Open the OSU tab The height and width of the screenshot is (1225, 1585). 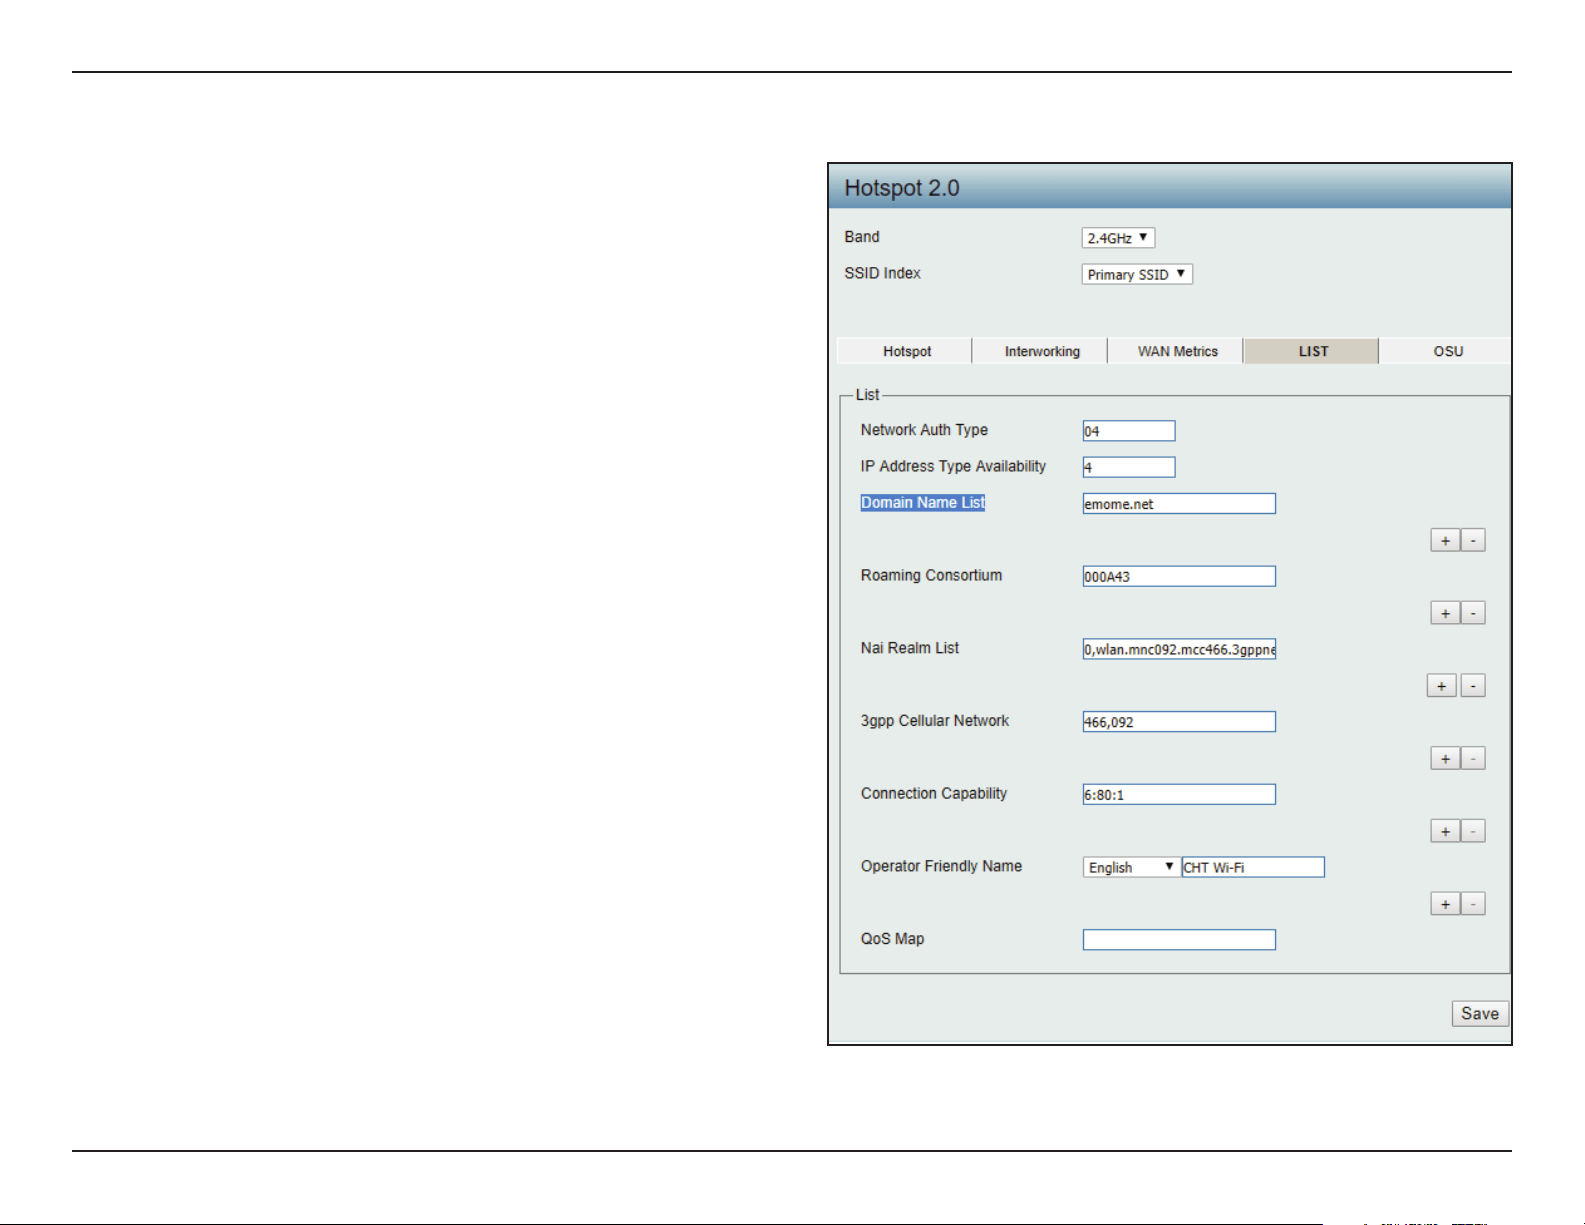[1447, 351]
